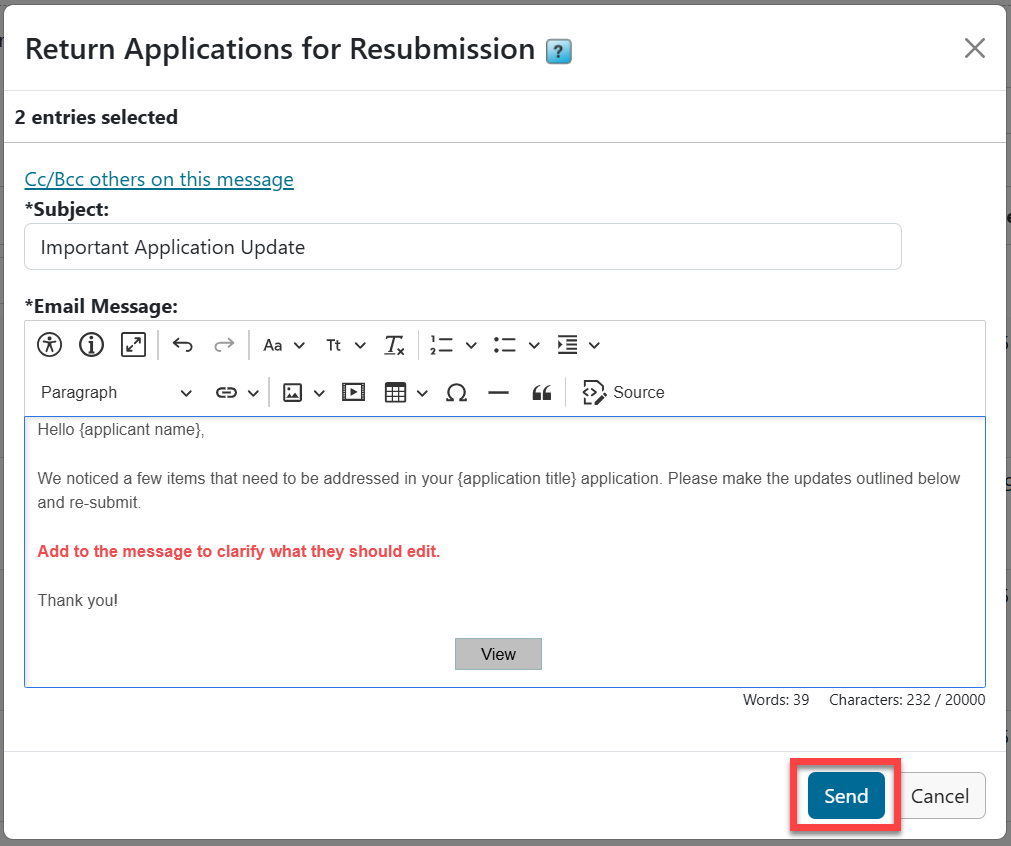Open the accessibility checker icon
1011x846 pixels.
point(50,345)
